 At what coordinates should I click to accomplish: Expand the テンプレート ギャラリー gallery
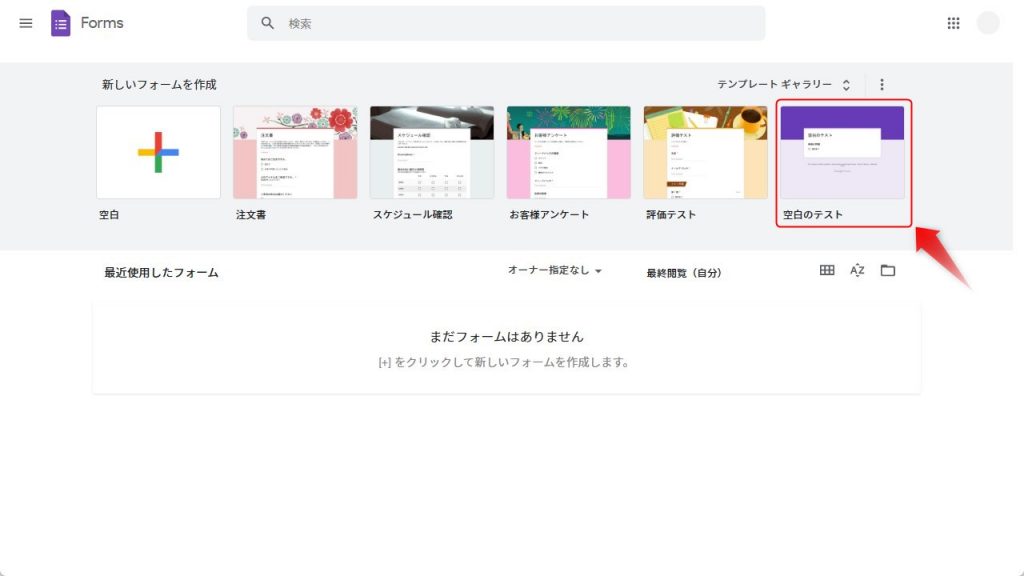click(x=783, y=84)
